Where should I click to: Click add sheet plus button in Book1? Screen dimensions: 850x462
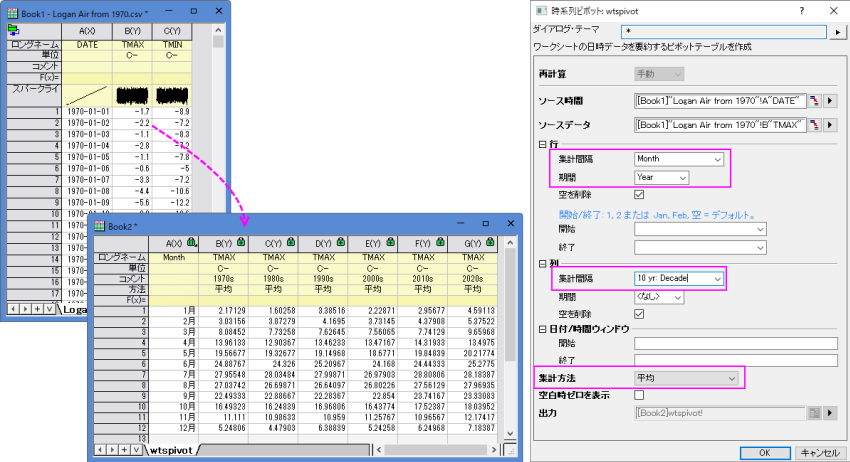pos(37,309)
